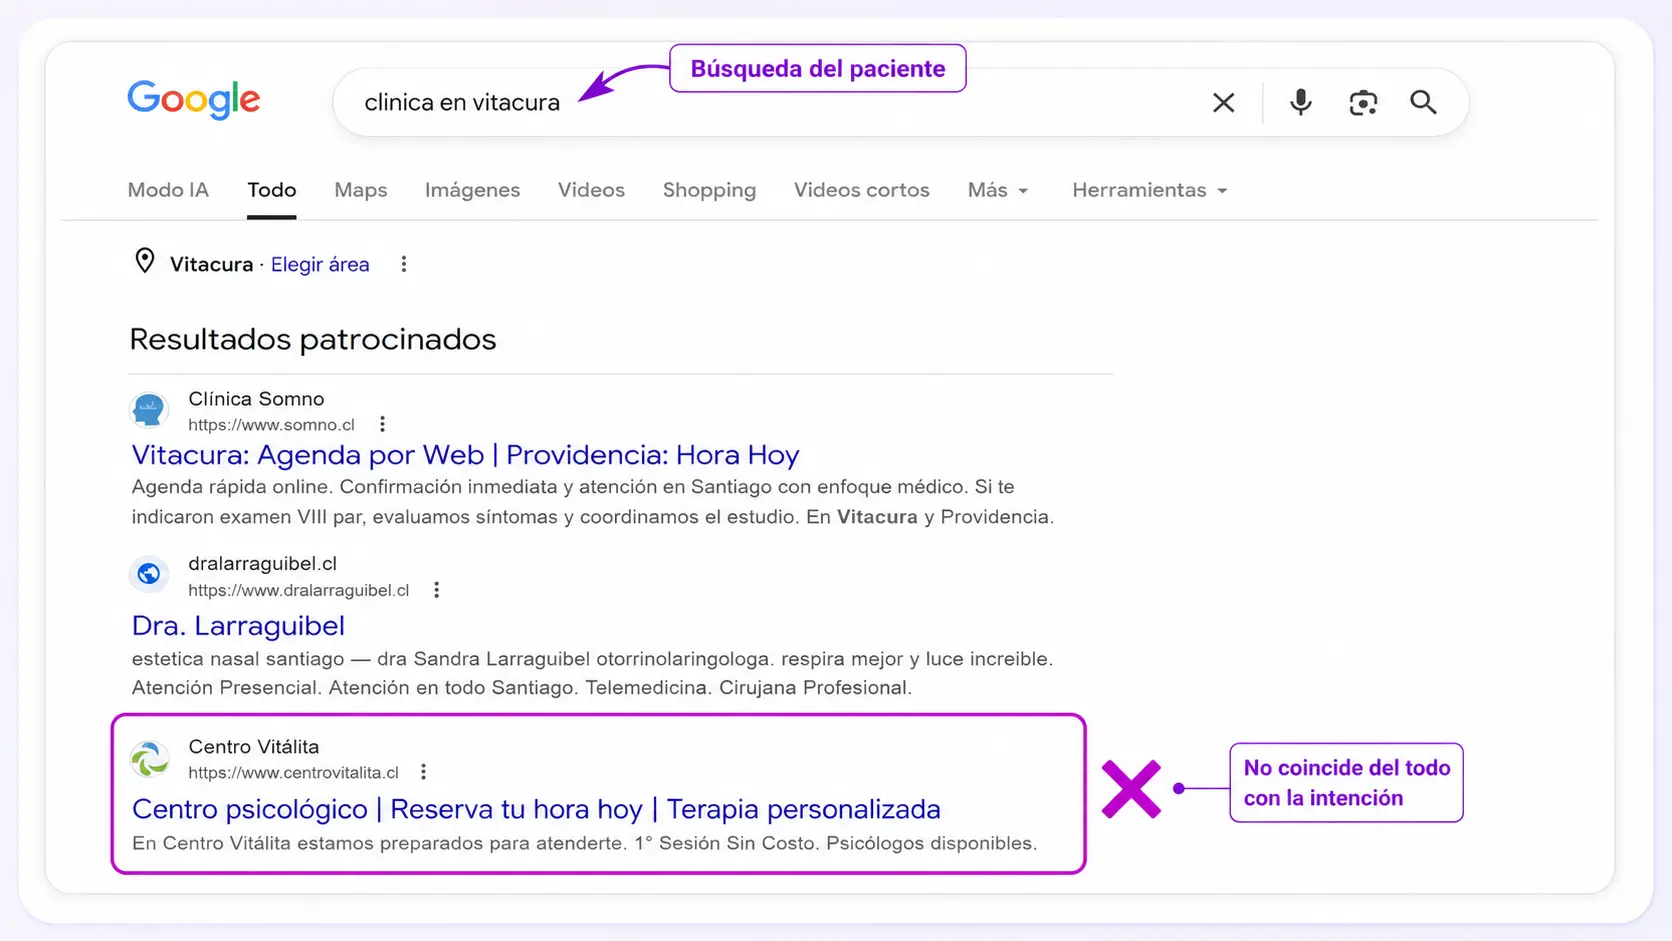Expand the Herramientas dropdown
The width and height of the screenshot is (1672, 941).
1150,190
